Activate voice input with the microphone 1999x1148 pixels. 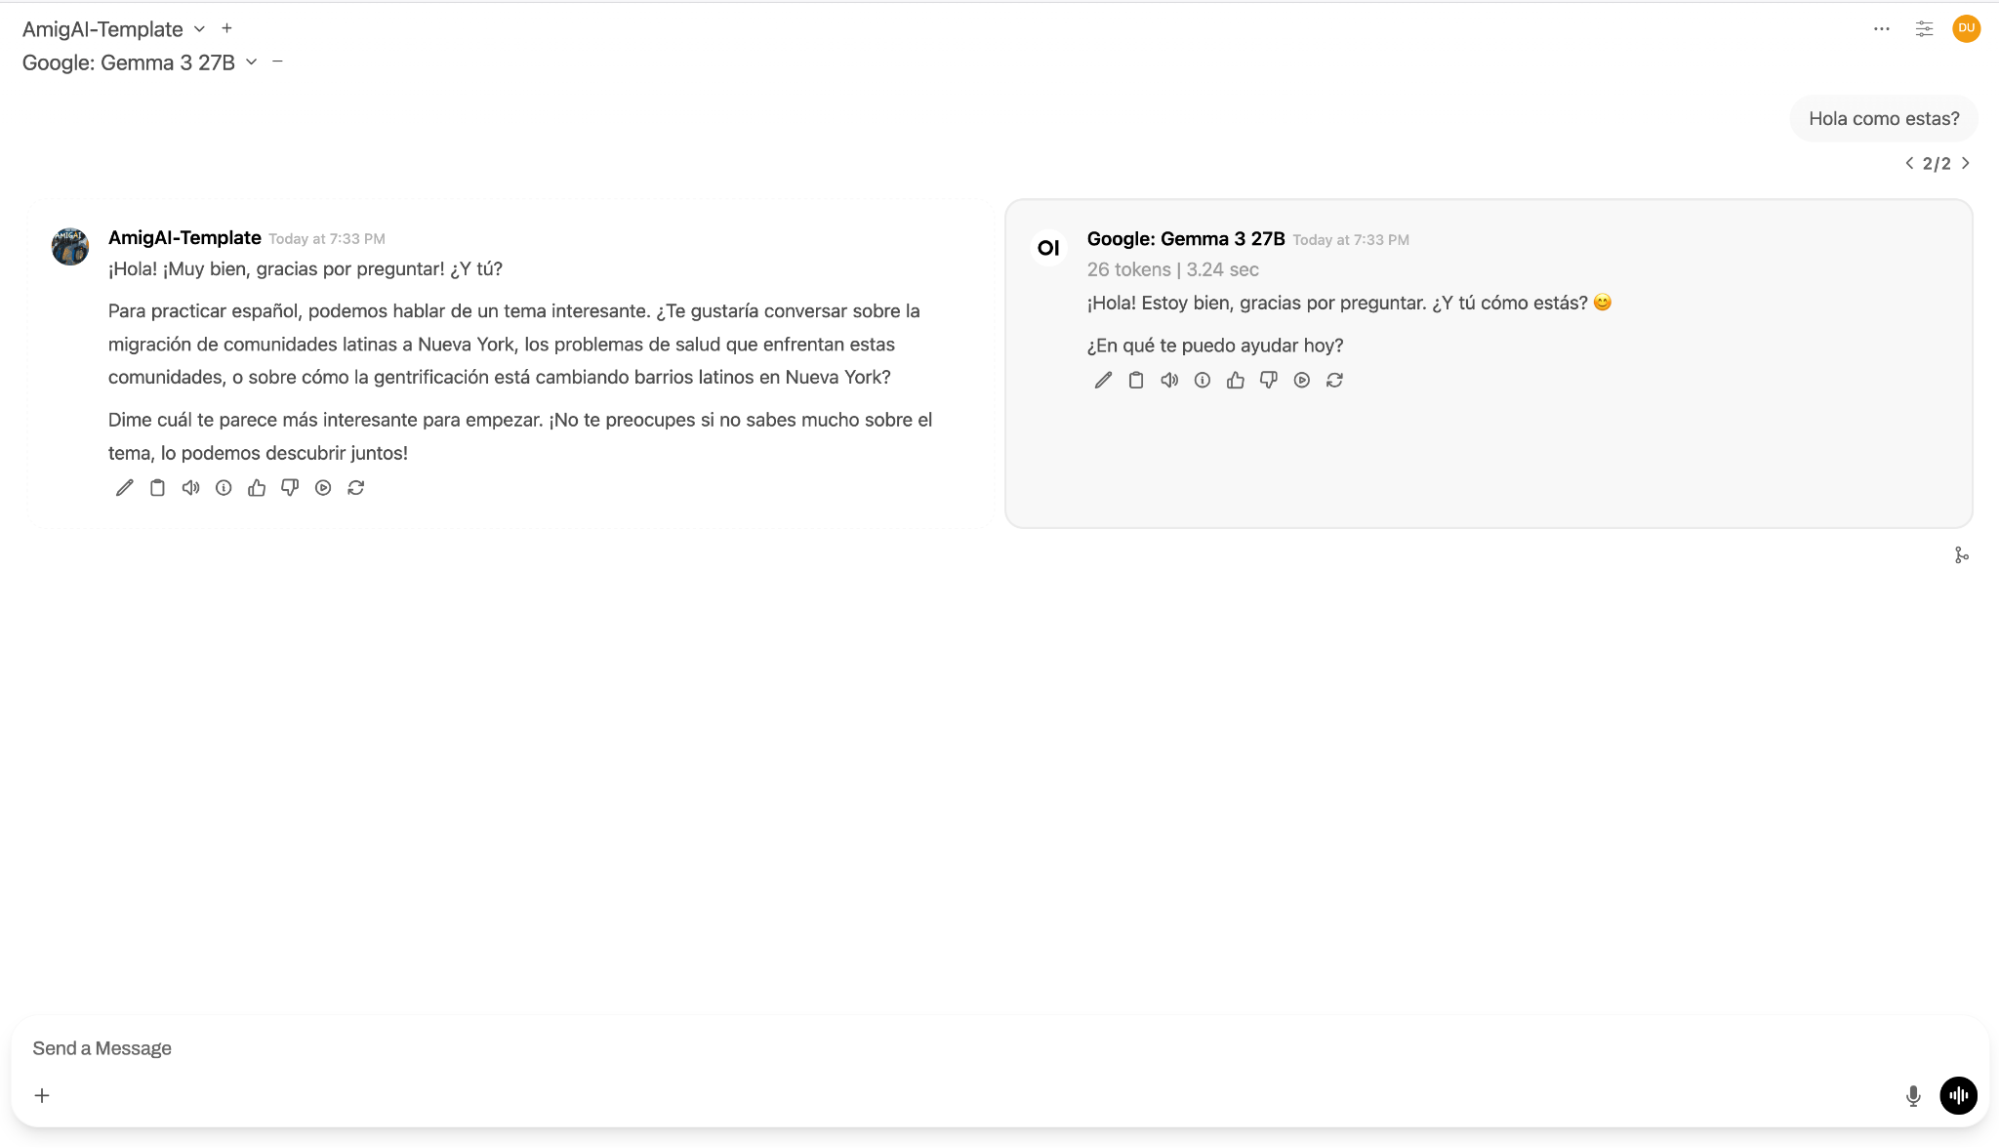pyautogui.click(x=1913, y=1095)
